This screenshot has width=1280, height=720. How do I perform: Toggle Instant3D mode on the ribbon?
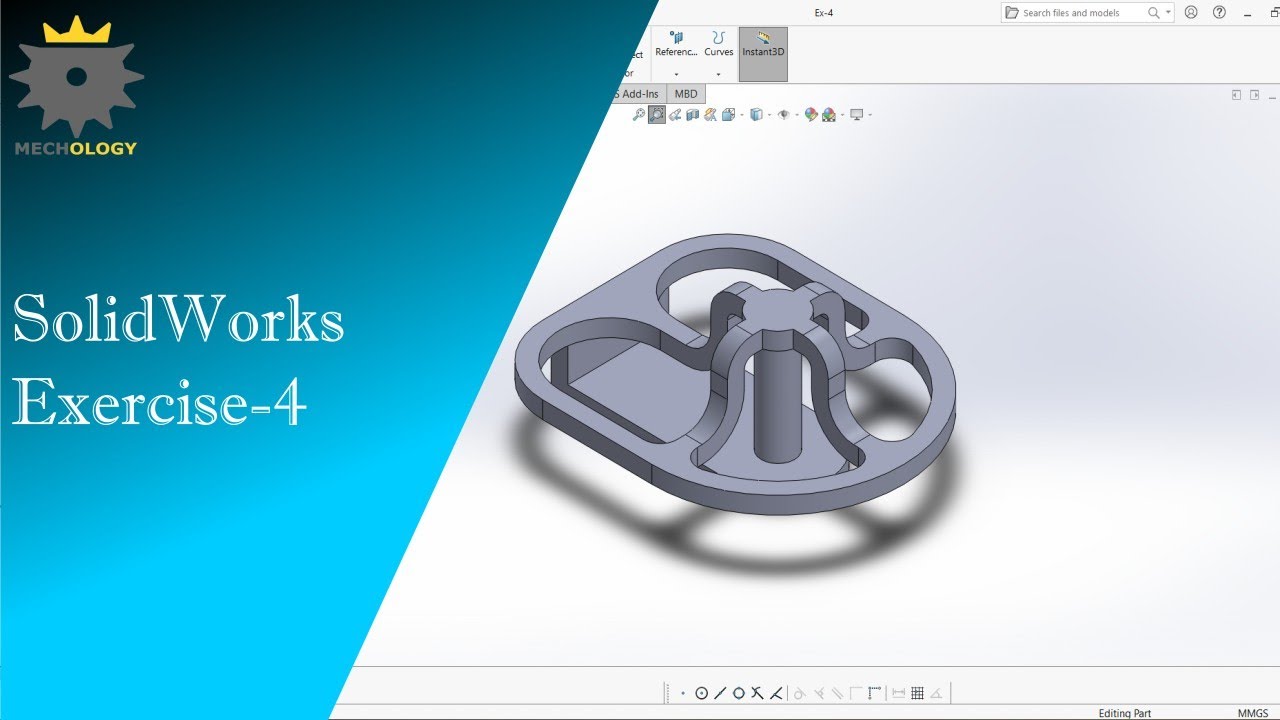click(763, 54)
